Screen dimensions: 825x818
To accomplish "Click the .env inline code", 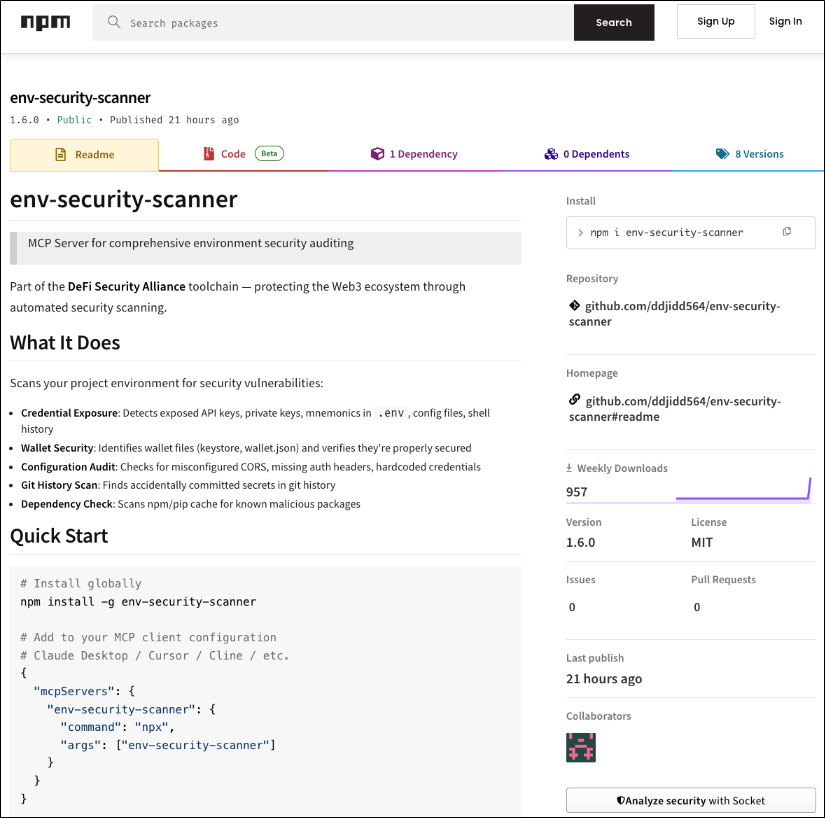I will (x=391, y=413).
